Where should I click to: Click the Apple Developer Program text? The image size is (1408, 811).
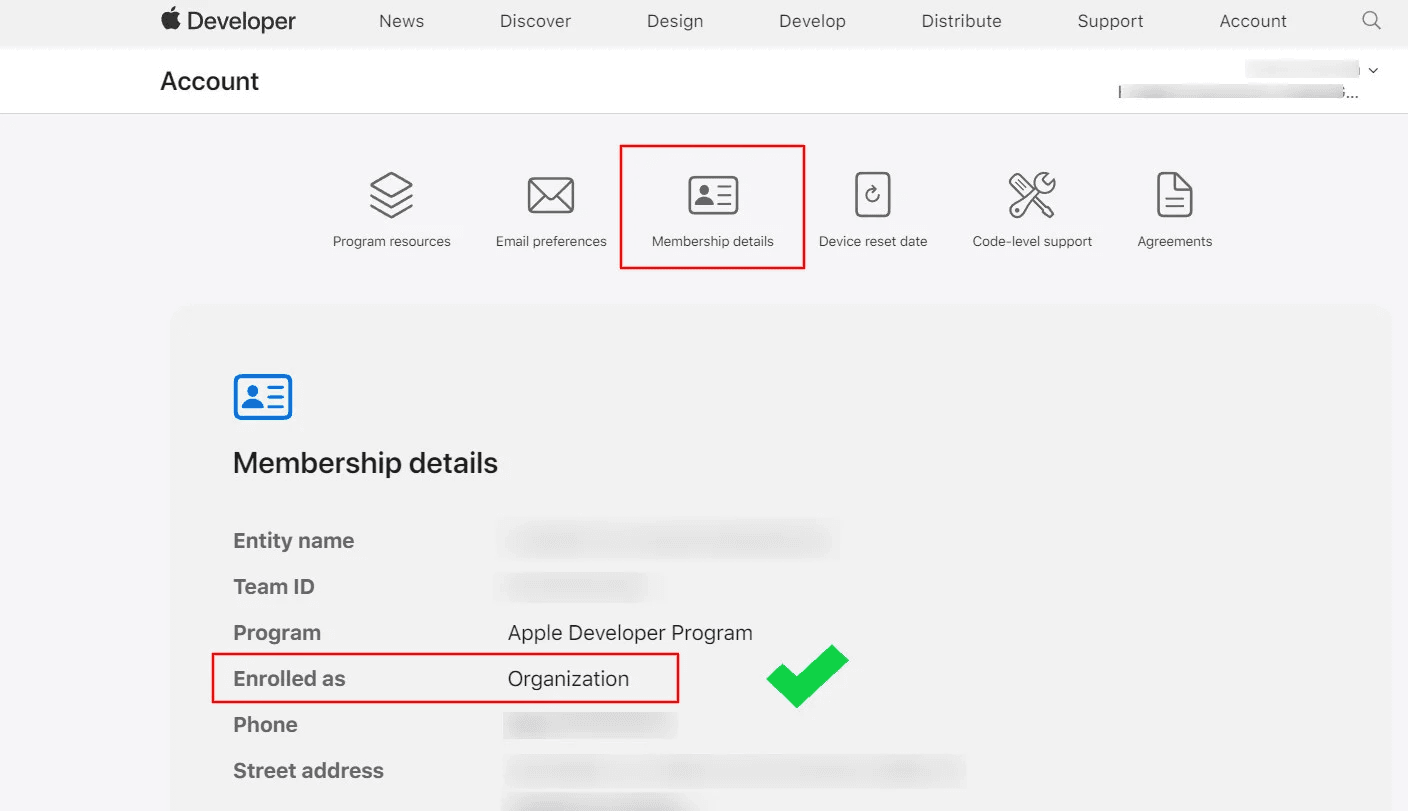click(630, 633)
